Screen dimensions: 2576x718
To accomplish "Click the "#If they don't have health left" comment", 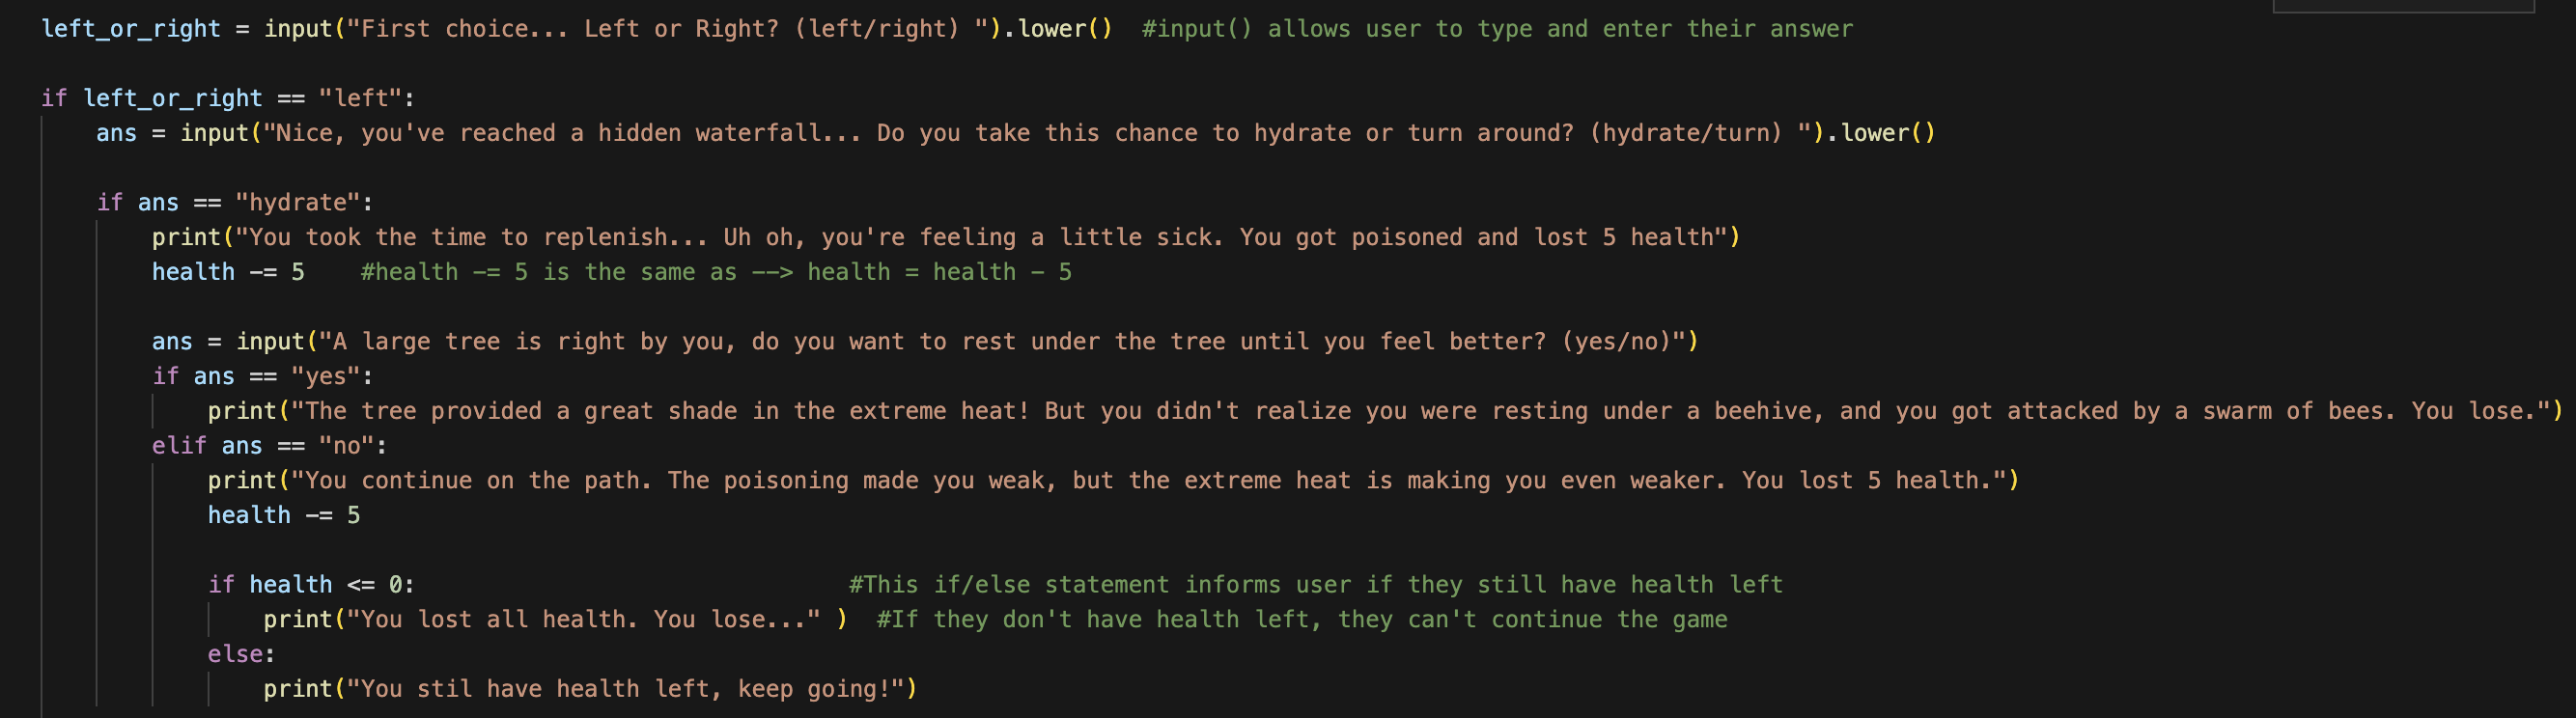I will [1302, 620].
